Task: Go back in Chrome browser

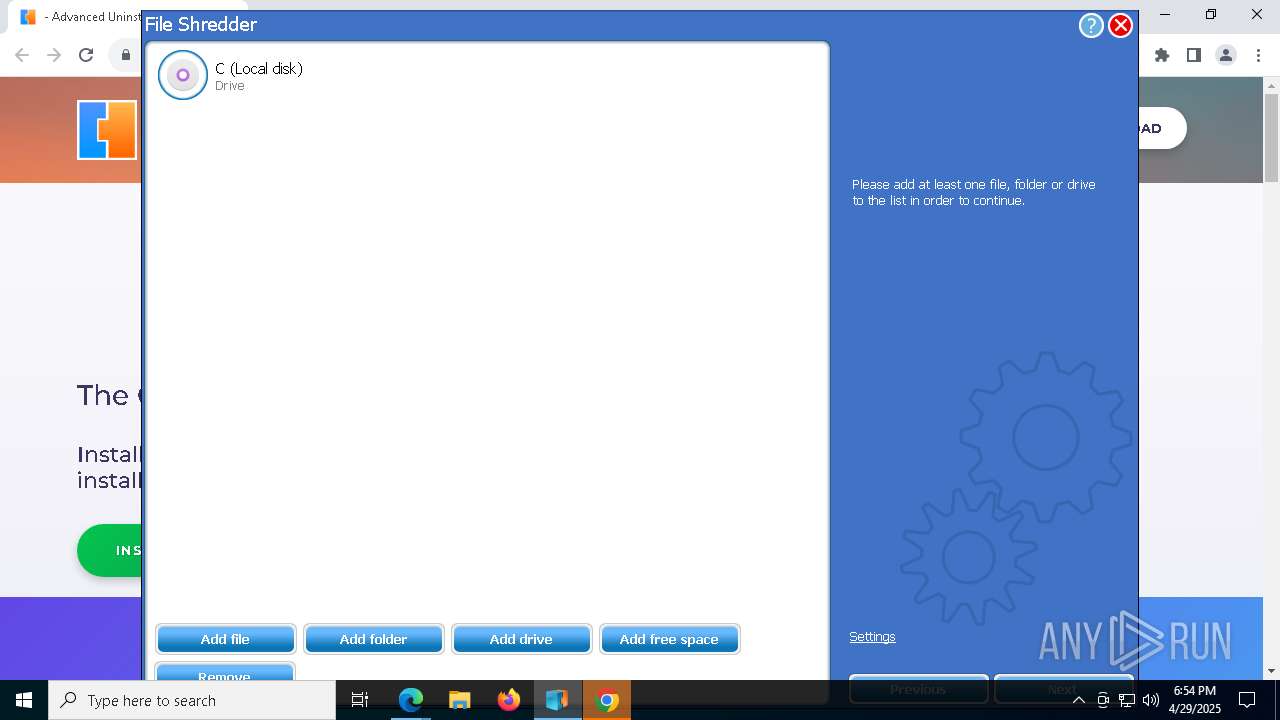Action: pos(22,55)
